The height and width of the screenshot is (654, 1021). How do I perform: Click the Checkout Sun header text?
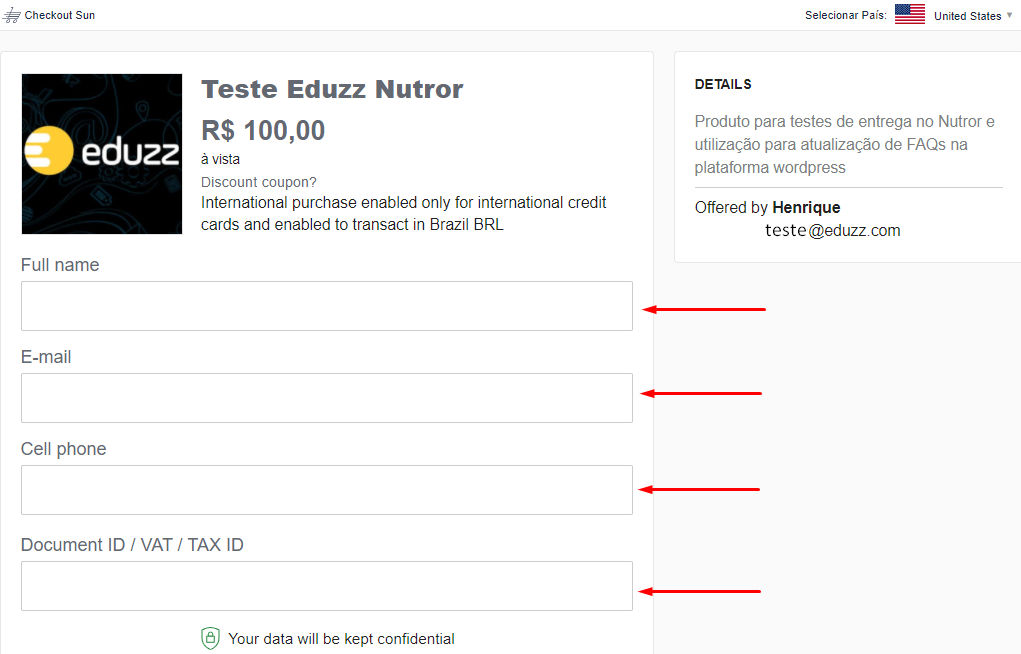[x=60, y=15]
